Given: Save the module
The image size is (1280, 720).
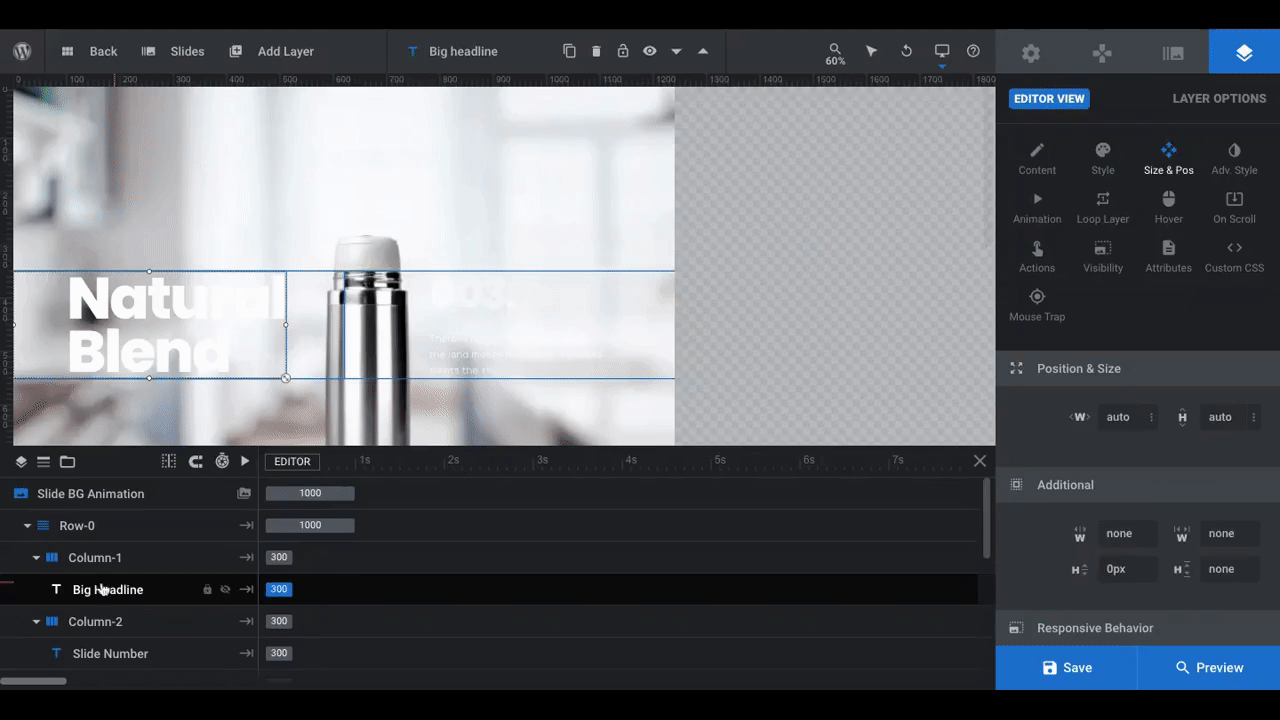Looking at the screenshot, I should 1066,668.
